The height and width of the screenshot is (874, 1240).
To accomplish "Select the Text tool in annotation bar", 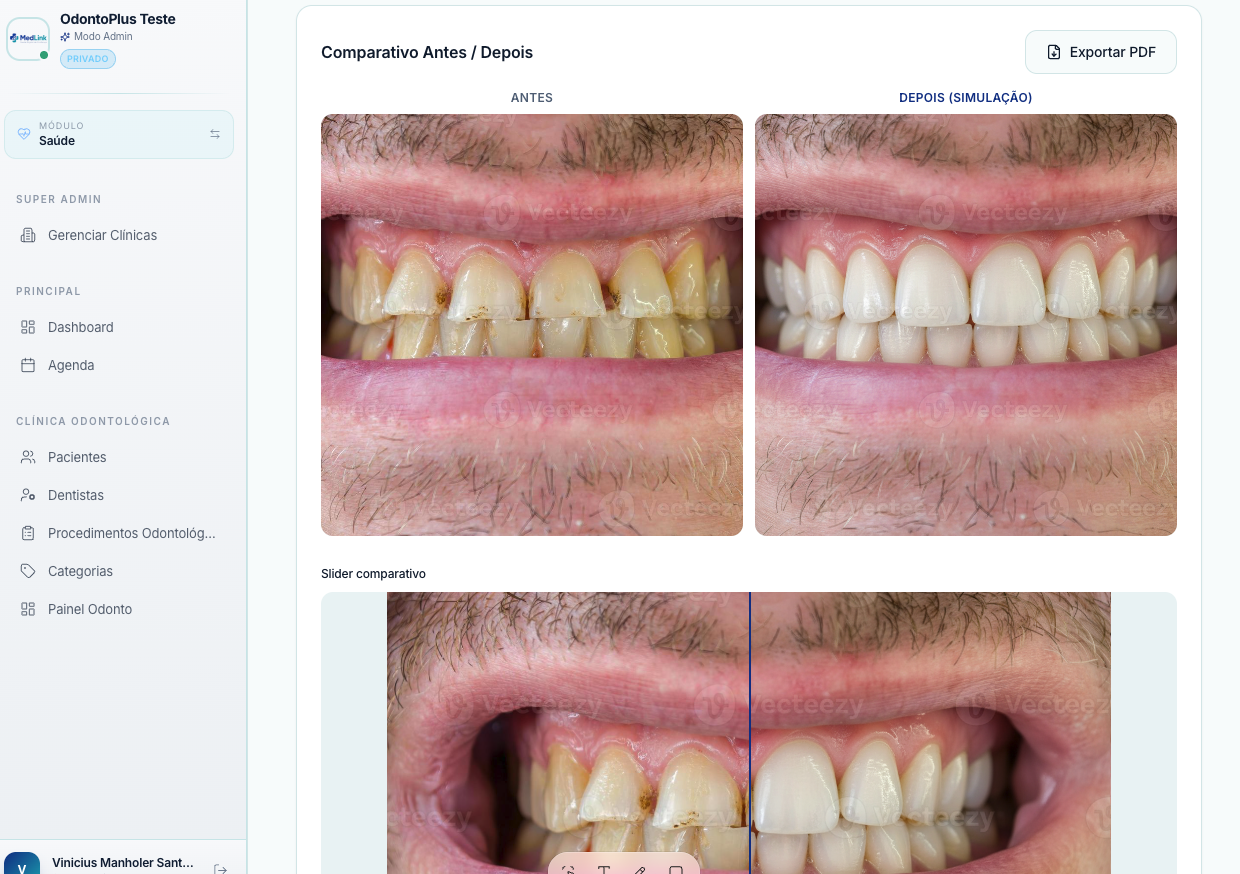I will tap(604, 870).
